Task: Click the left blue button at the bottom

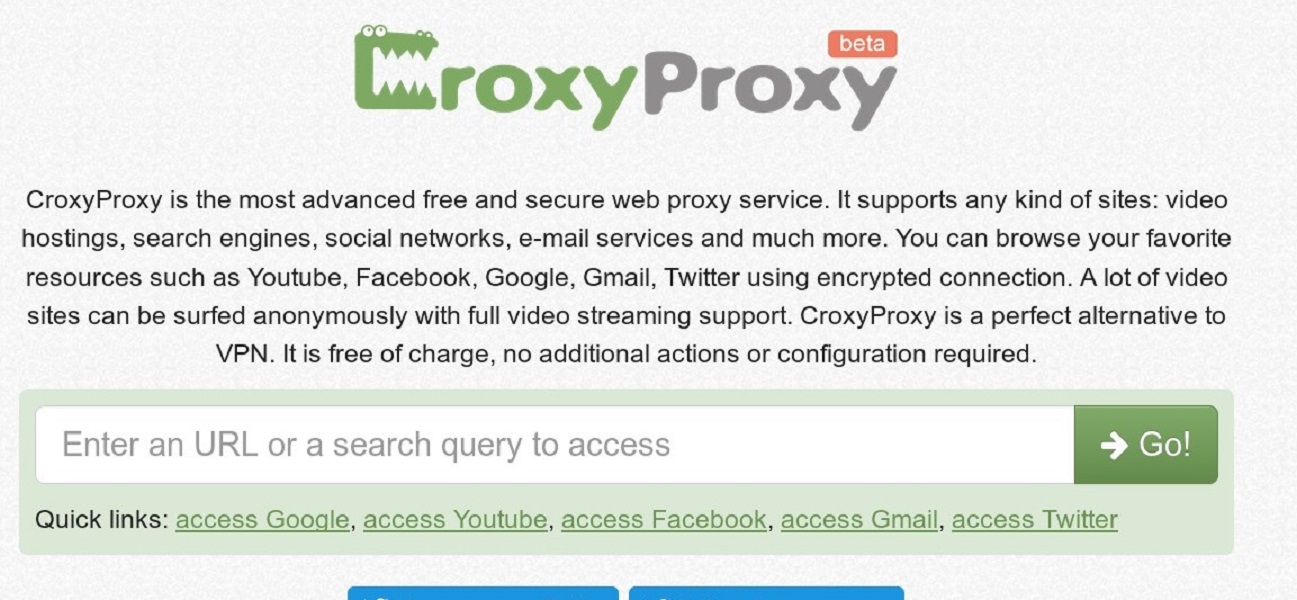Action: [x=483, y=594]
